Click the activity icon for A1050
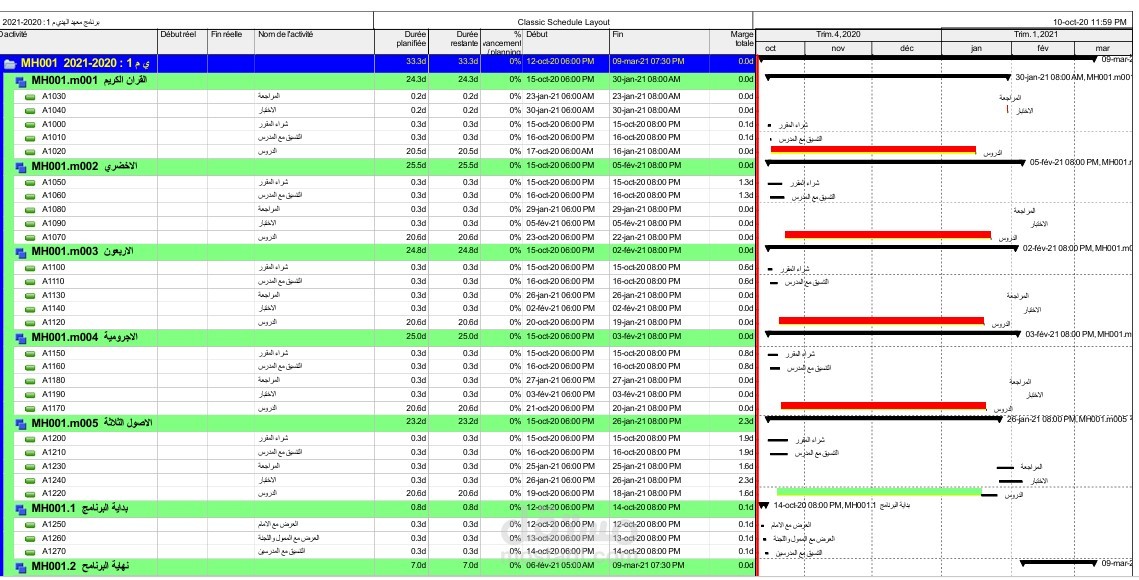The image size is (1139, 580). pos(30,182)
